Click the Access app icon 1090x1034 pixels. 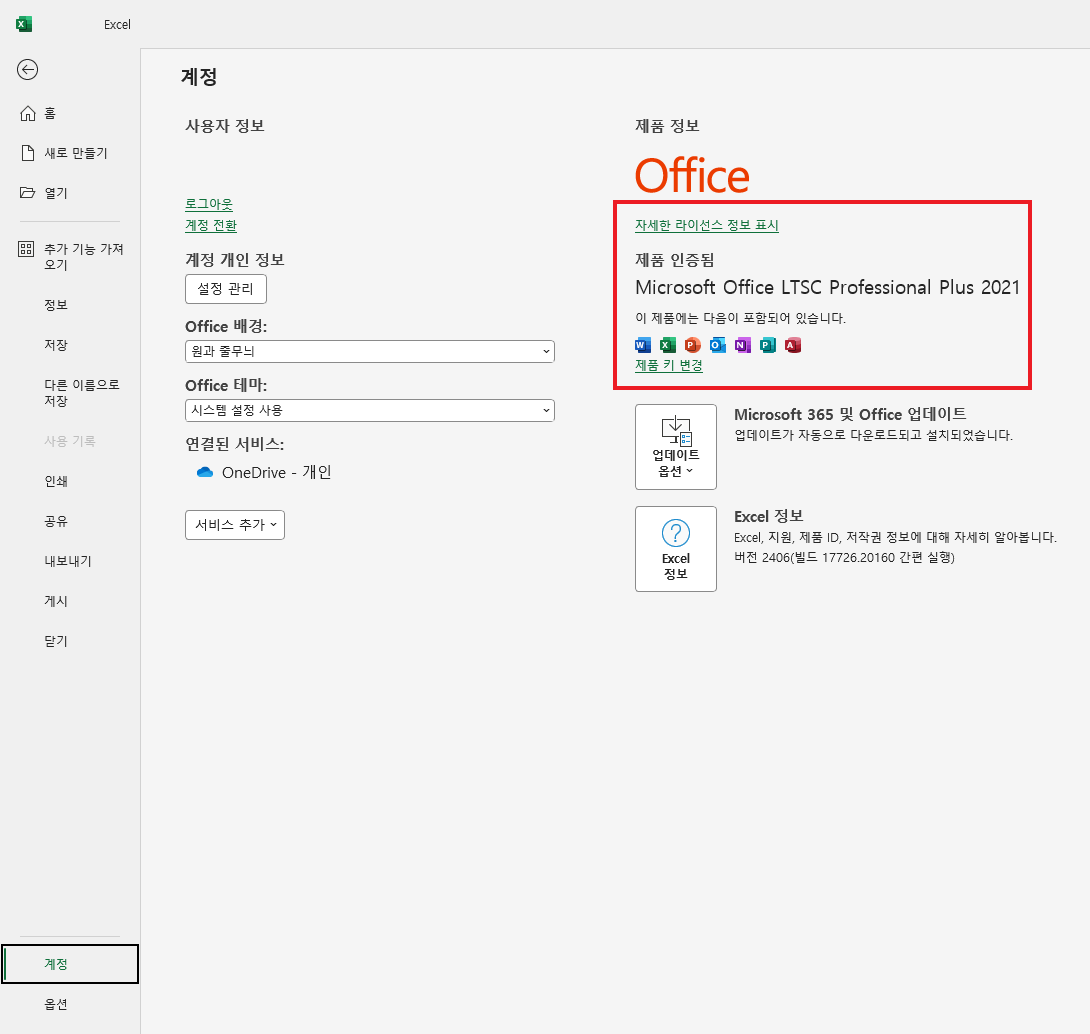click(x=793, y=345)
